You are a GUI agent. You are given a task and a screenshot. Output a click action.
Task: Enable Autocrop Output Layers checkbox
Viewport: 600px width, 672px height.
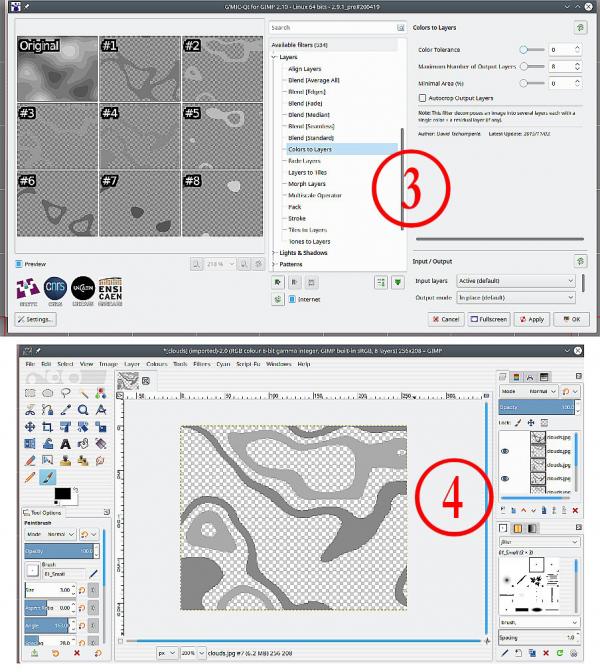coord(422,98)
